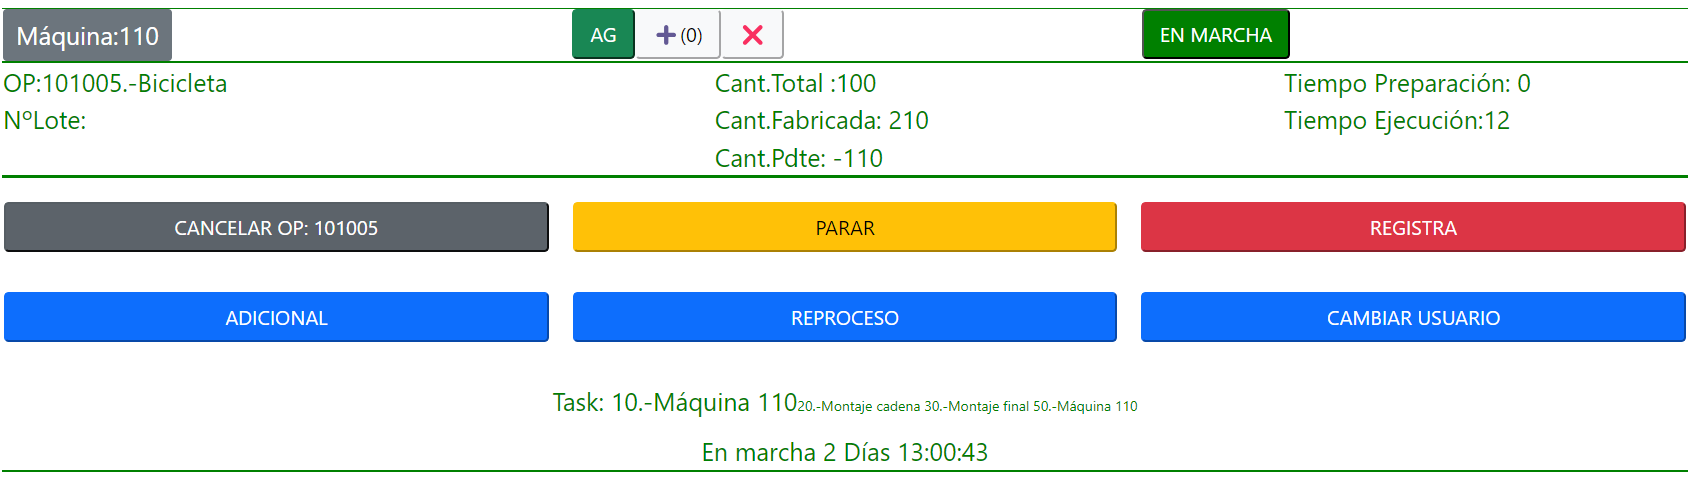Click the Cant.Fabricada: 210 value
The height and width of the screenshot is (479, 1697).
click(x=821, y=121)
